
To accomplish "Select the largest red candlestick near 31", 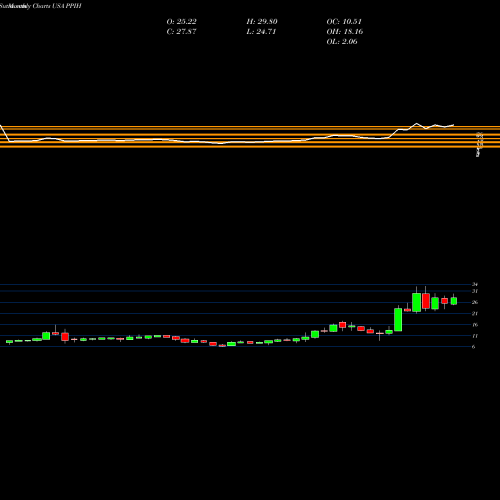I will (x=426, y=301).
